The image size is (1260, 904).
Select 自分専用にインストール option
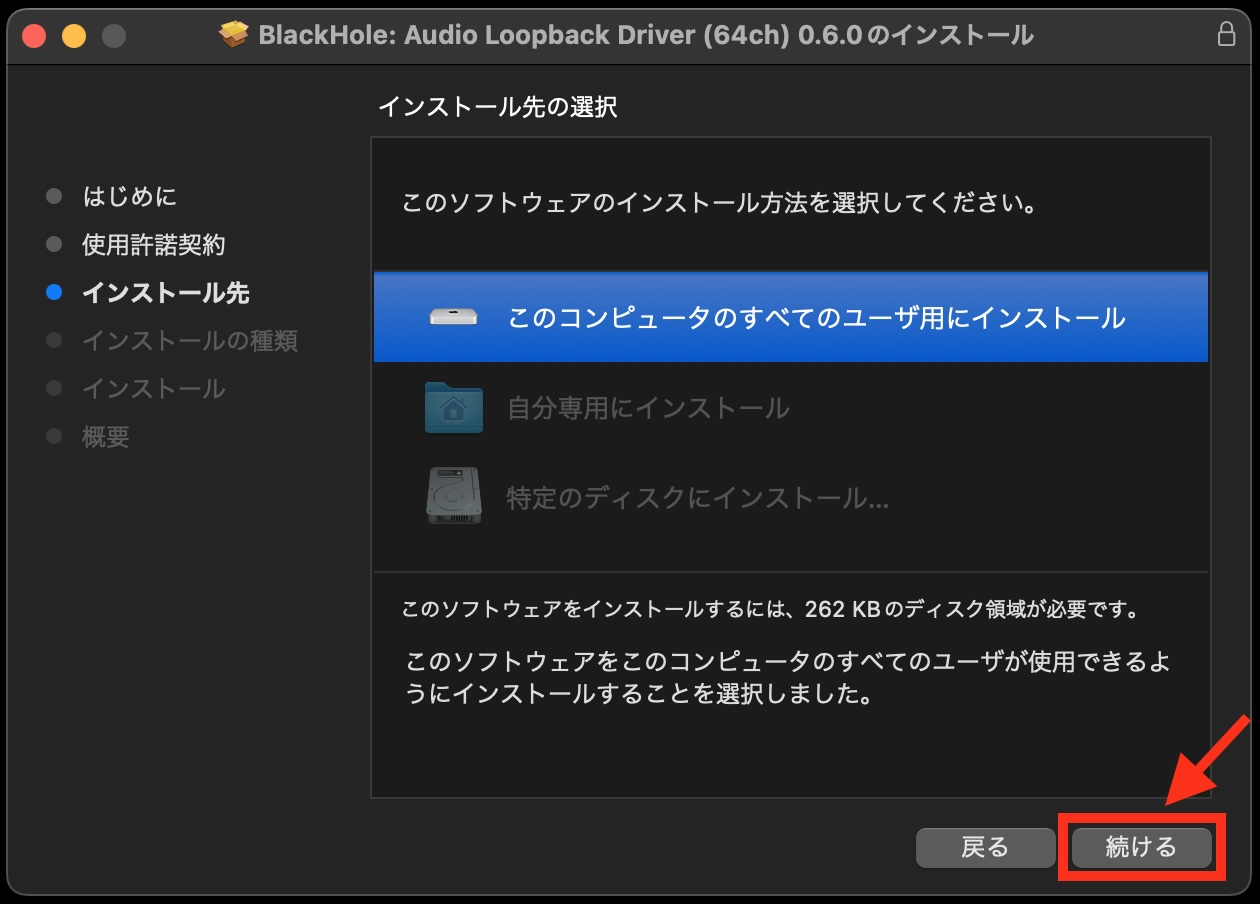tap(790, 408)
